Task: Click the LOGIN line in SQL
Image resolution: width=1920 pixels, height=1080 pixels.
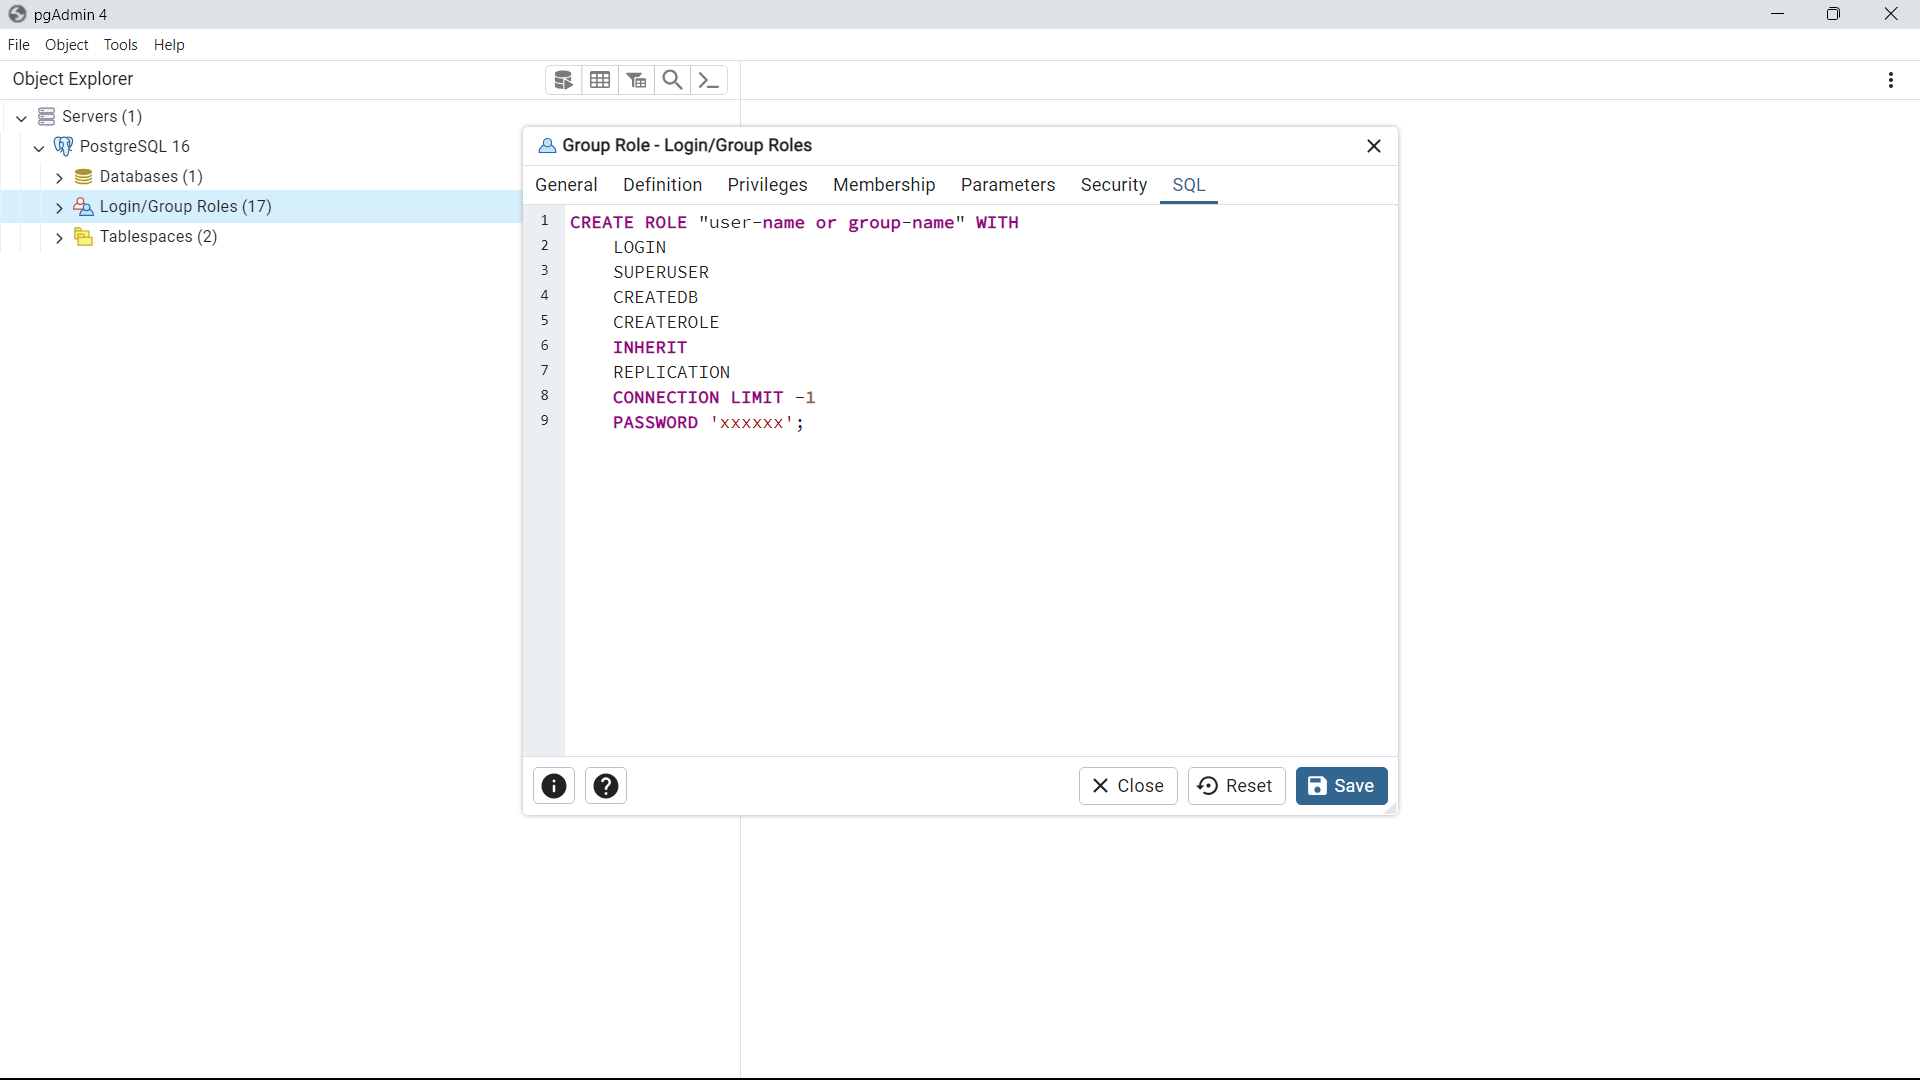Action: [x=640, y=247]
